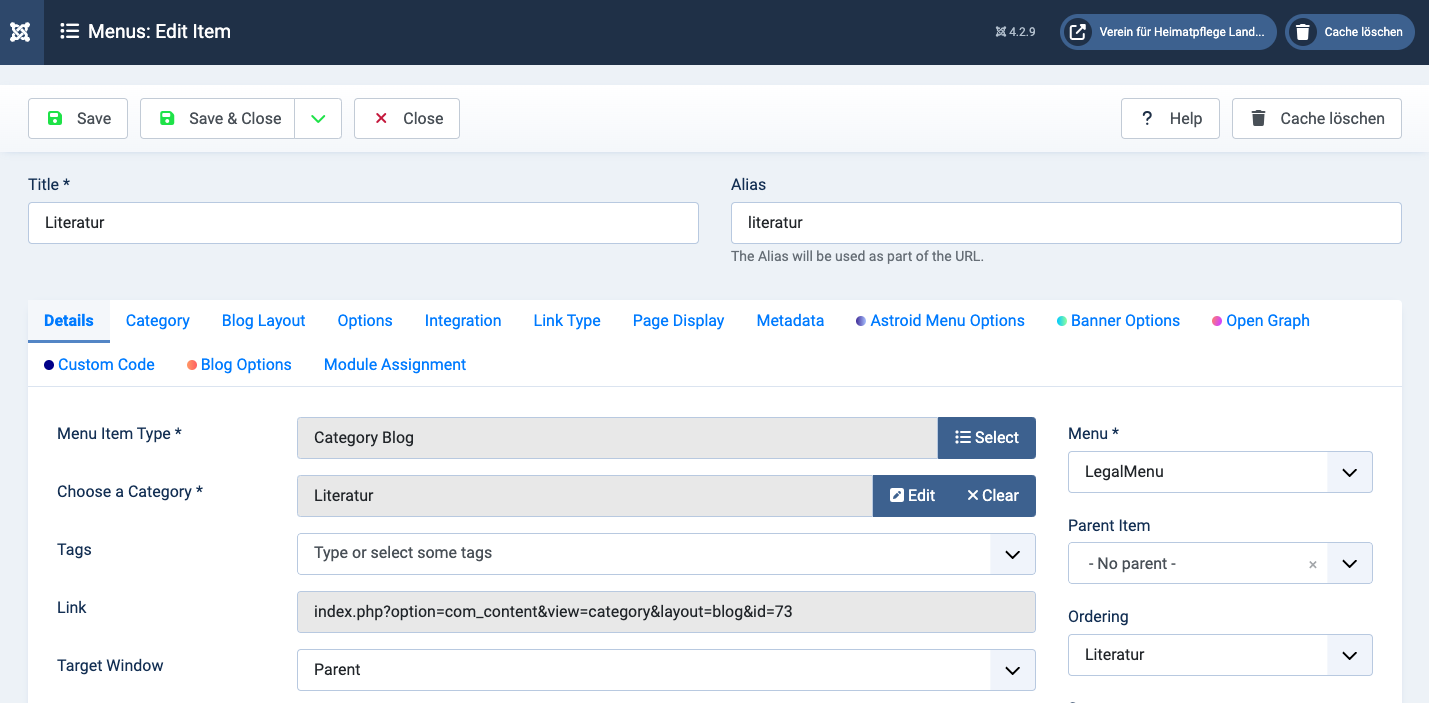Open site preview external link icon
Viewport: 1429px width, 703px height.
1077,32
